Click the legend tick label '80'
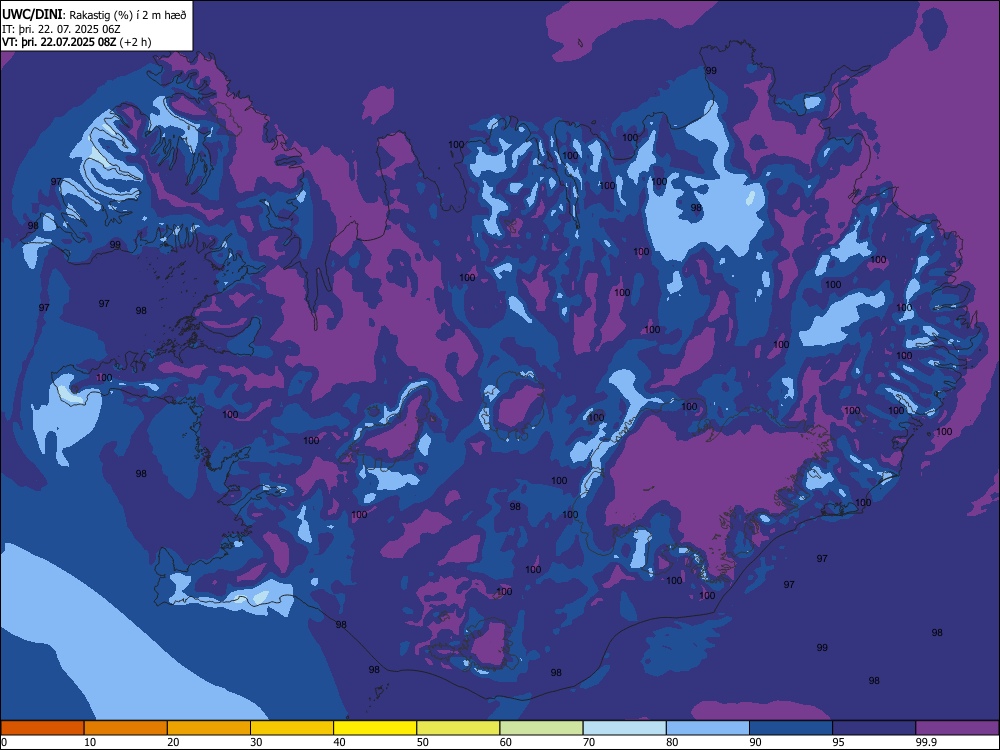 click(672, 742)
